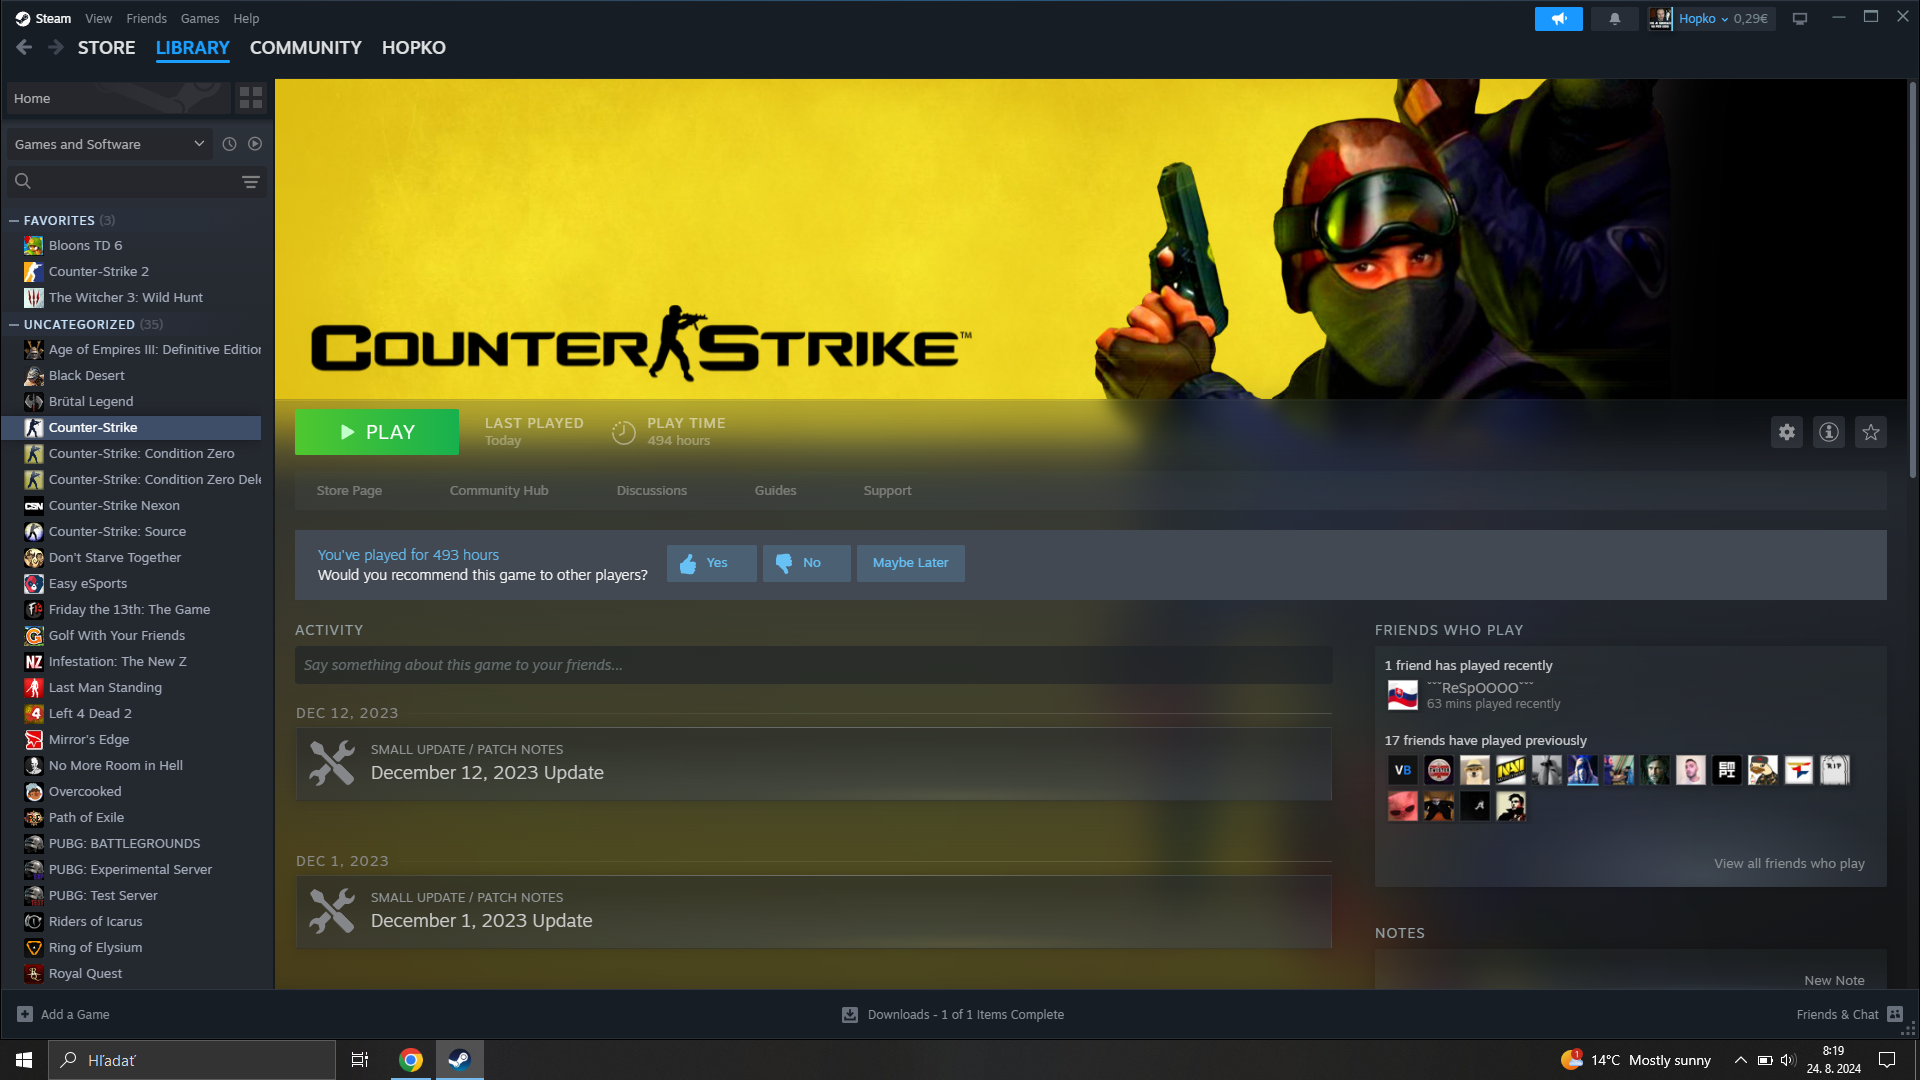1920x1080 pixels.
Task: Collapse the Uncategorized category
Action: [x=14, y=324]
